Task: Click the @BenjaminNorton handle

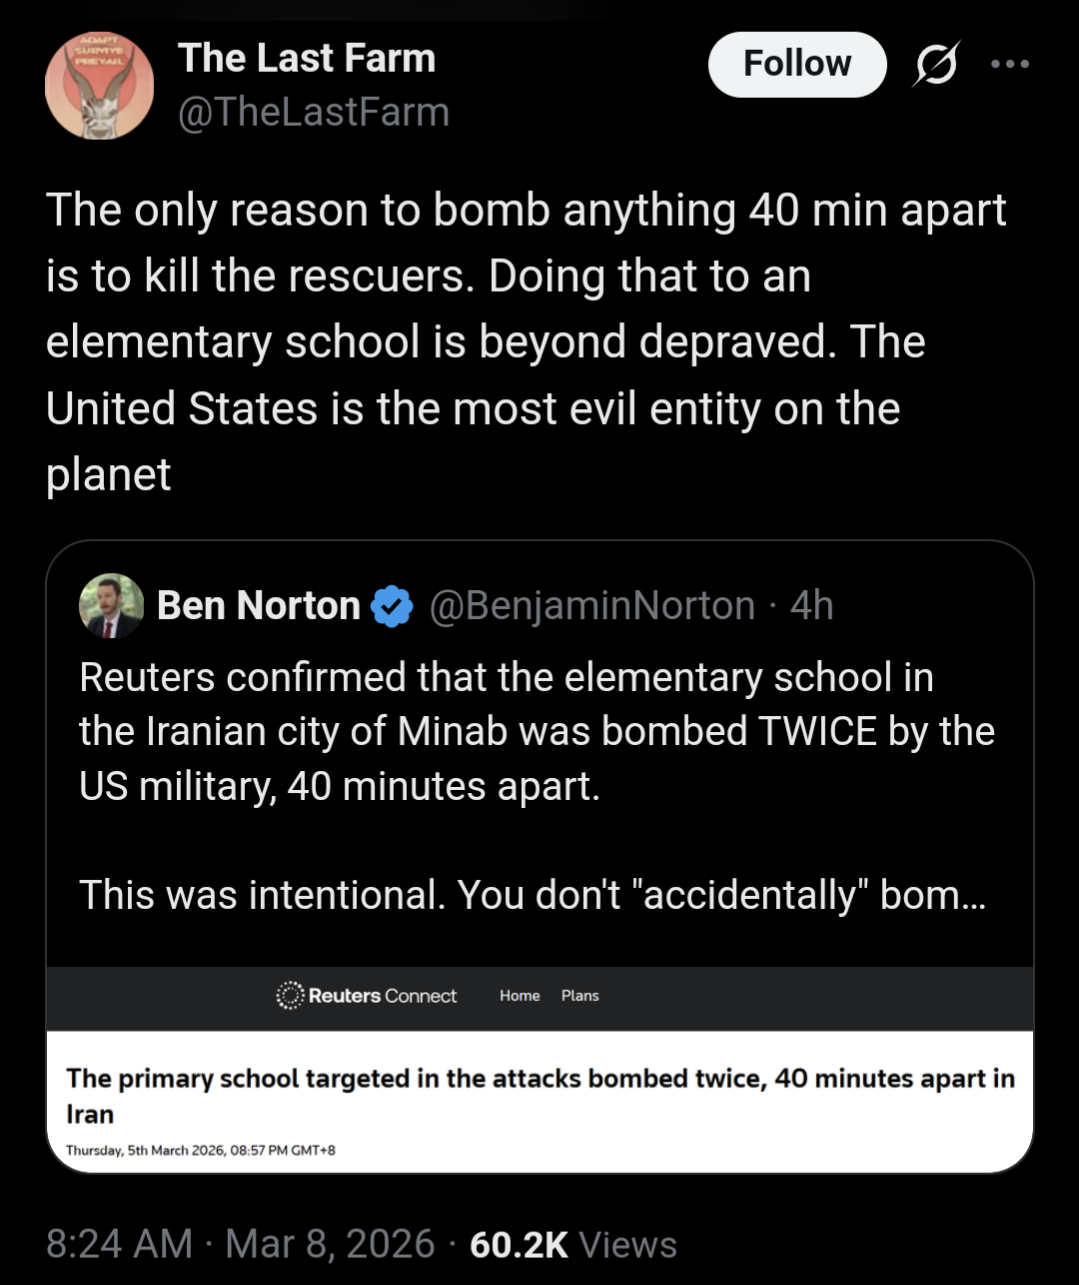Action: coord(591,606)
